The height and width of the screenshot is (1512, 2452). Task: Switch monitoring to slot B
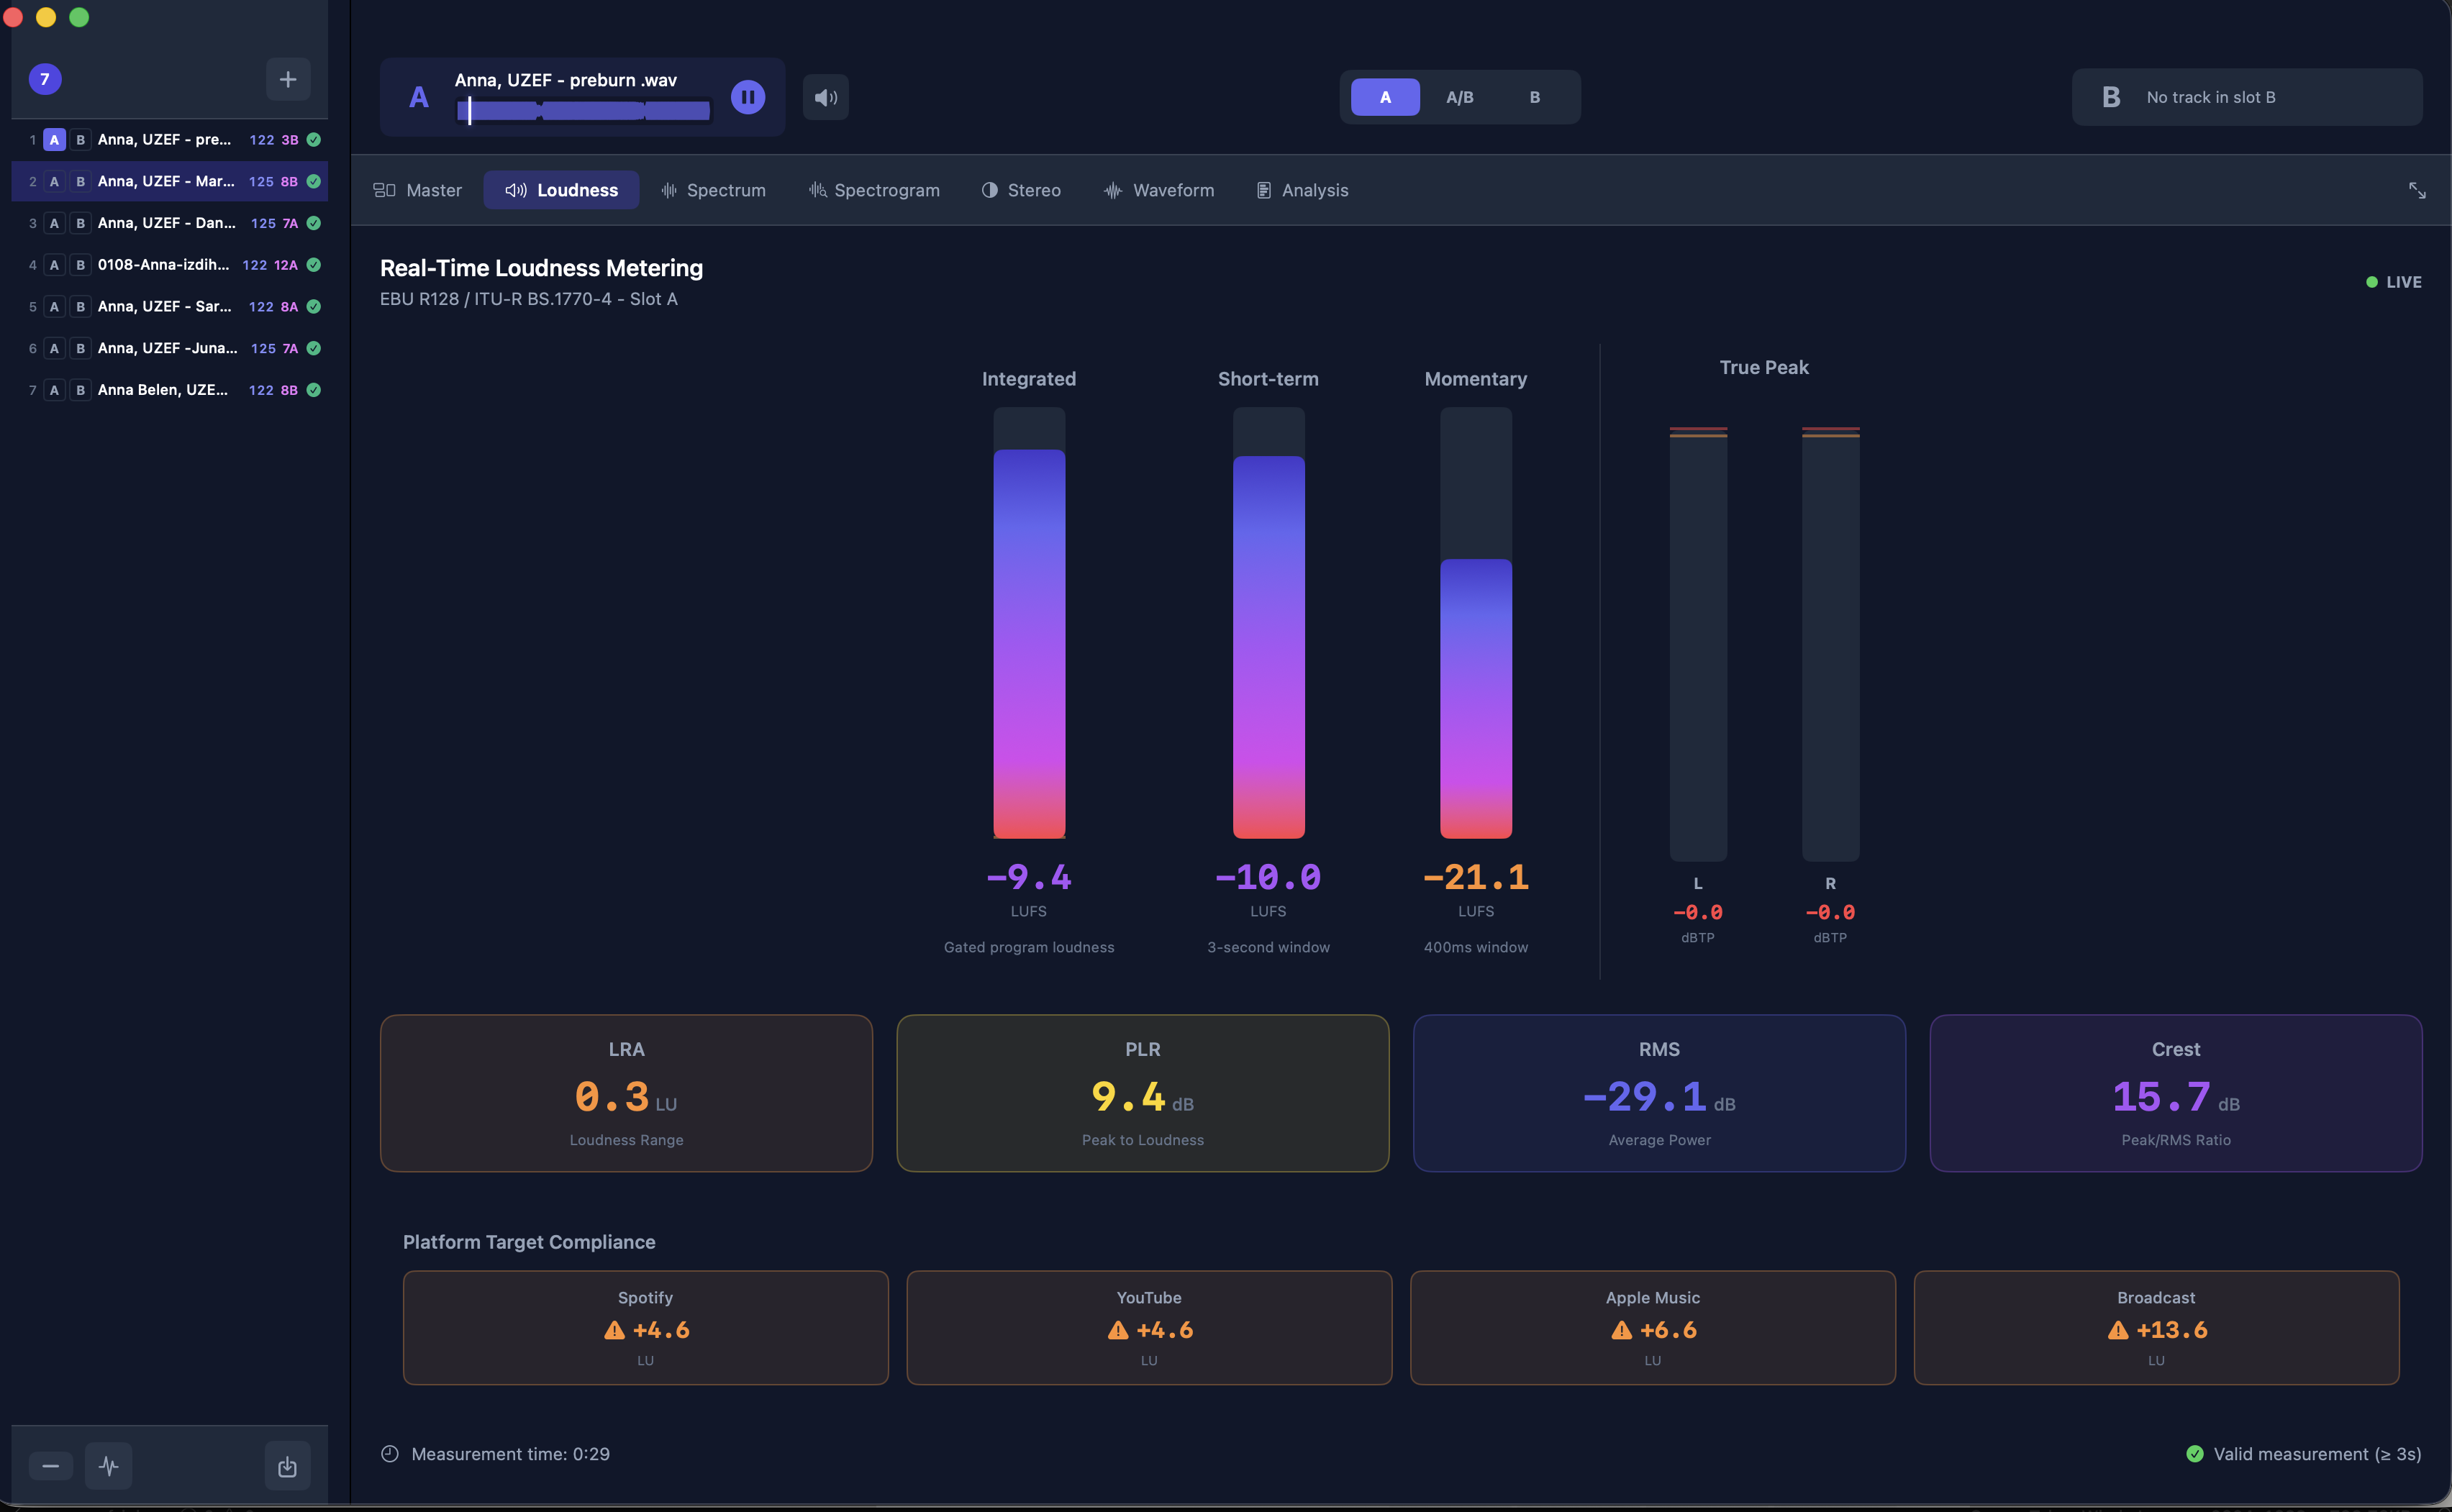1534,97
